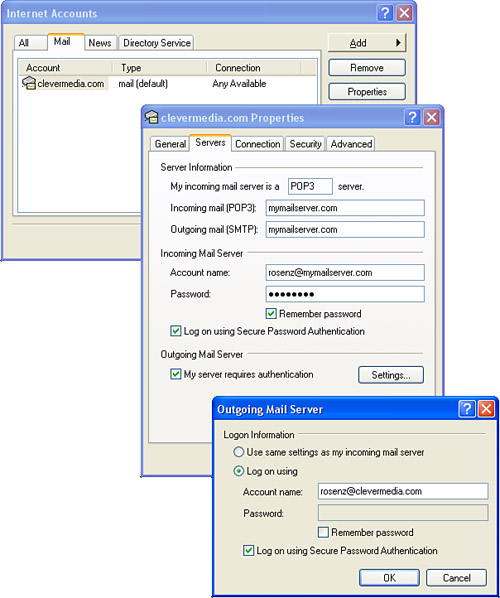Click the Settings... button
500x598 pixels.
391,375
